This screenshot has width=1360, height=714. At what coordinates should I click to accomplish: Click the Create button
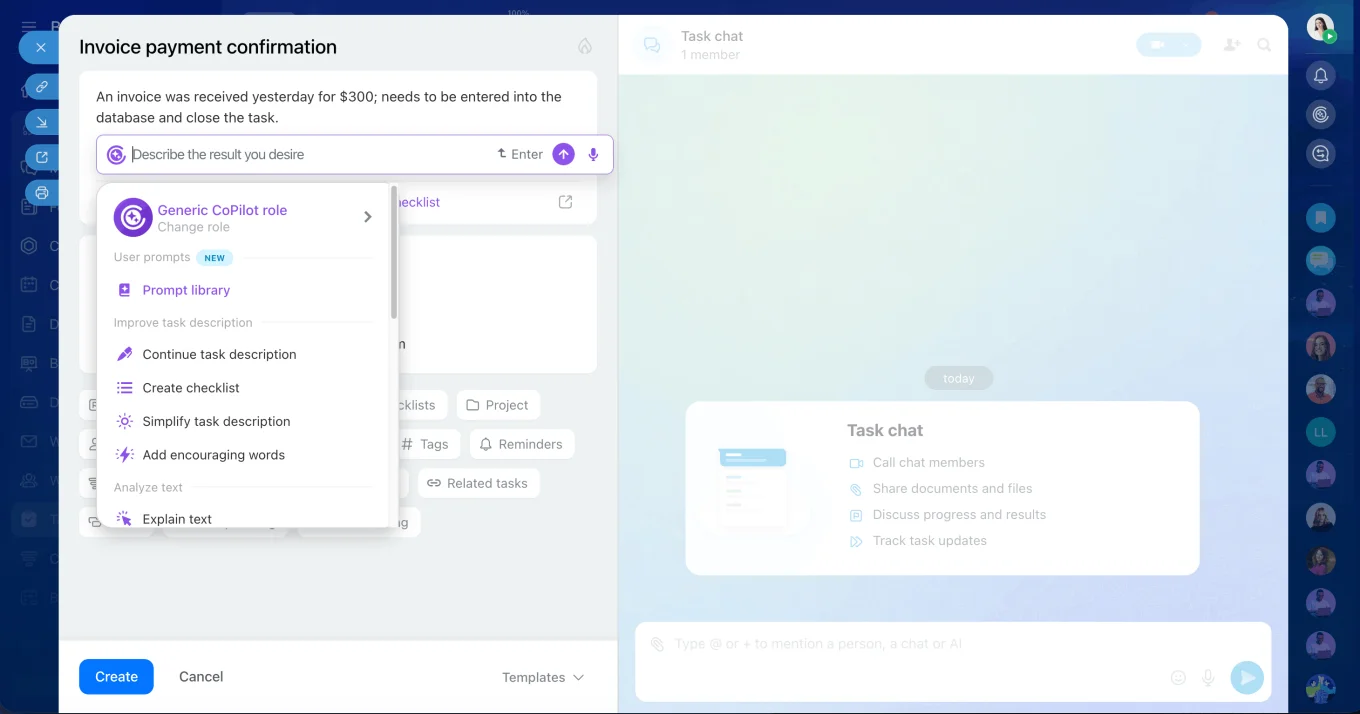(x=116, y=677)
